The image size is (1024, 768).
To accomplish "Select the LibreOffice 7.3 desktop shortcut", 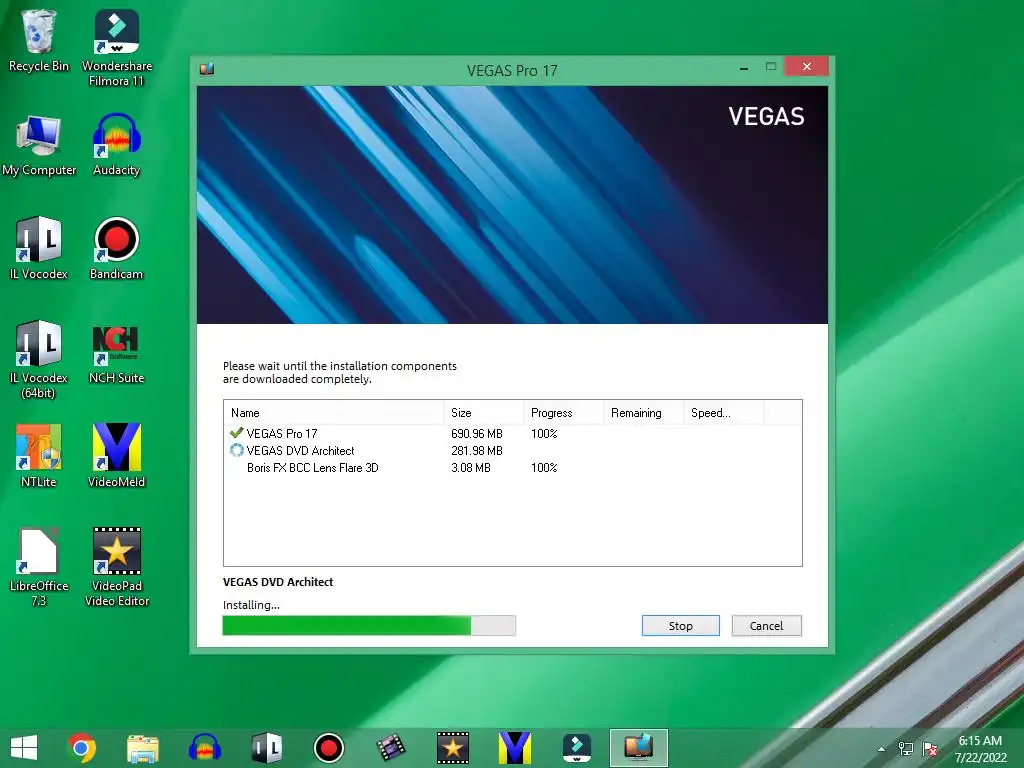I will pos(39,567).
